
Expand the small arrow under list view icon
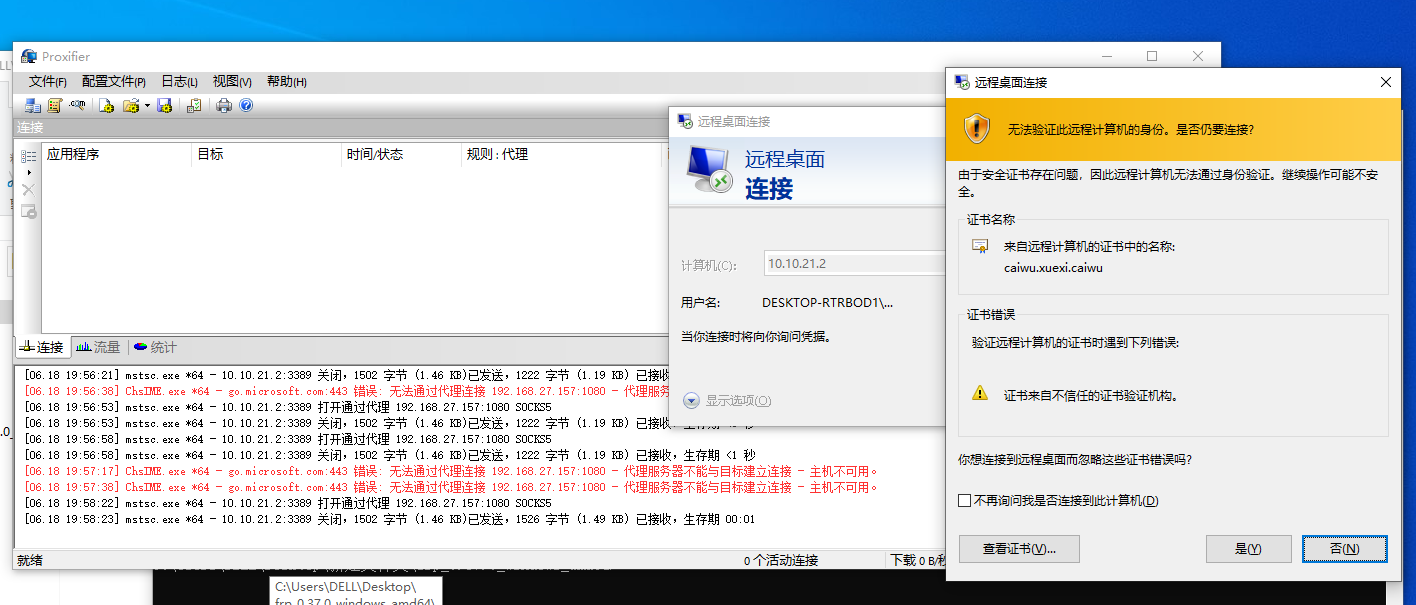[x=28, y=173]
